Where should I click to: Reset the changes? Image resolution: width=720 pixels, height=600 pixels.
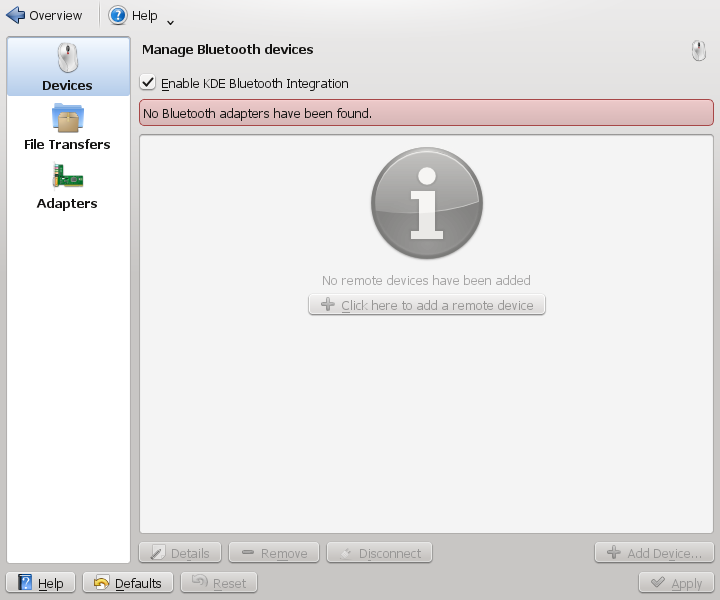coord(219,583)
